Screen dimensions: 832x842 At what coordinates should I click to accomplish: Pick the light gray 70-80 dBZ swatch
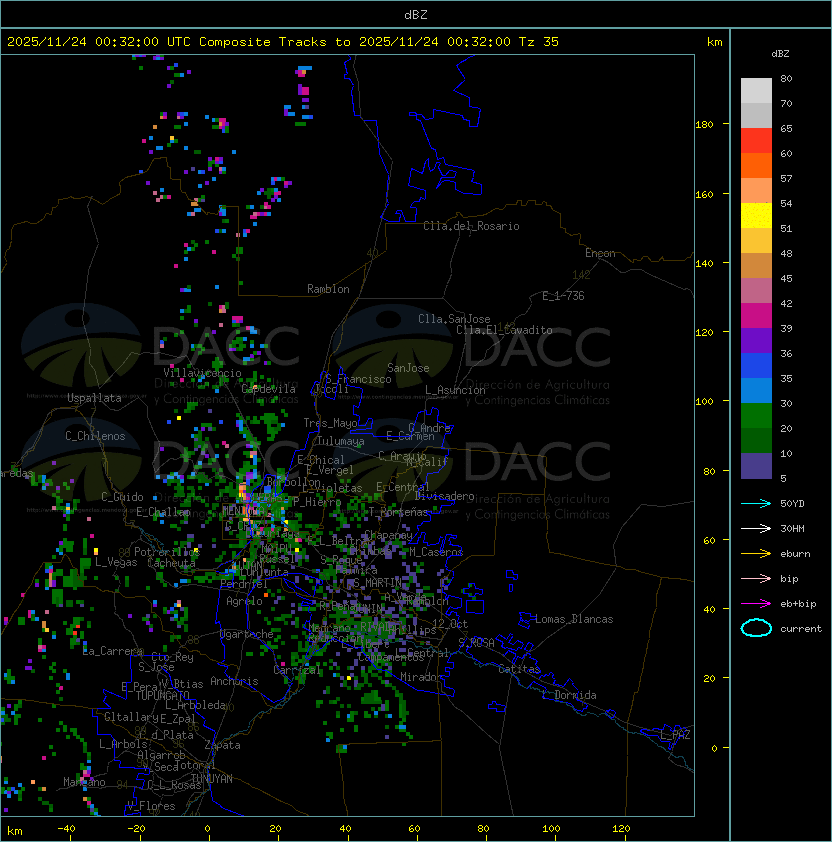click(756, 91)
